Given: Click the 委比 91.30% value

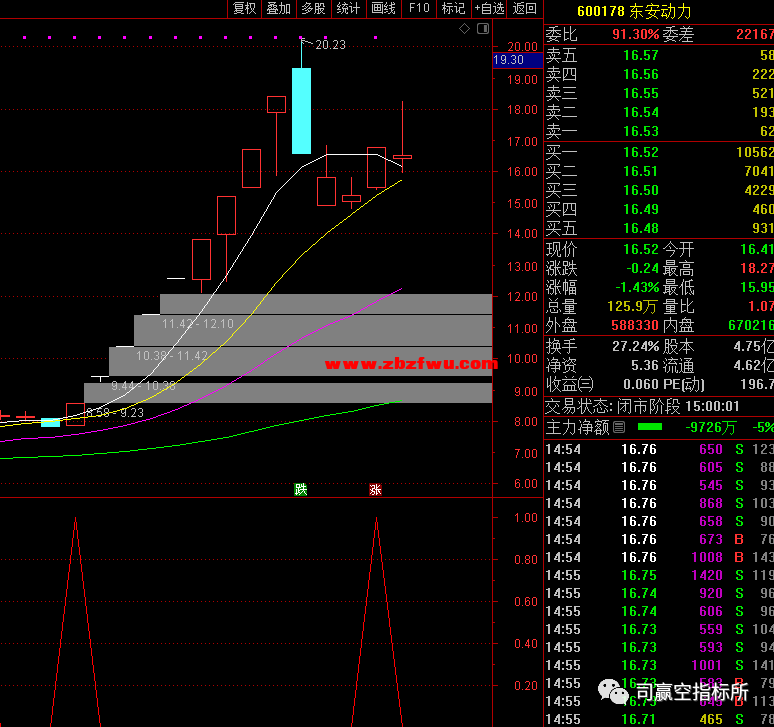Looking at the screenshot, I should 635,34.
